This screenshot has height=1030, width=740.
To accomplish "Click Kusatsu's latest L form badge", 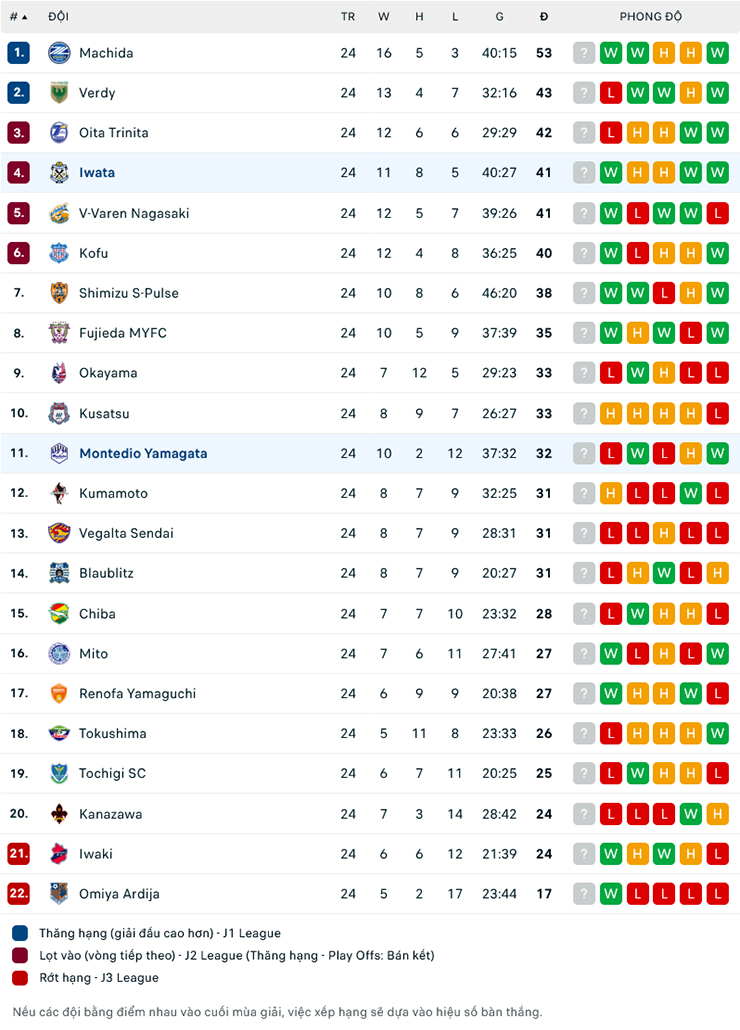I will pos(717,413).
